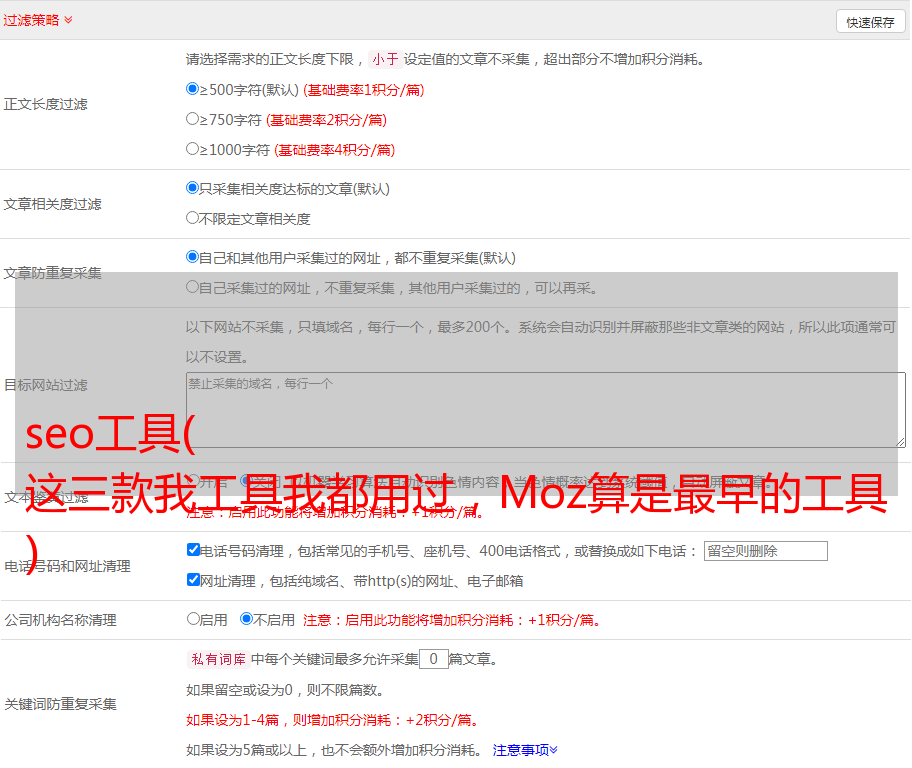Click the 留空则删除 phone replacement field
This screenshot has height=768, width=912.
pyautogui.click(x=765, y=551)
